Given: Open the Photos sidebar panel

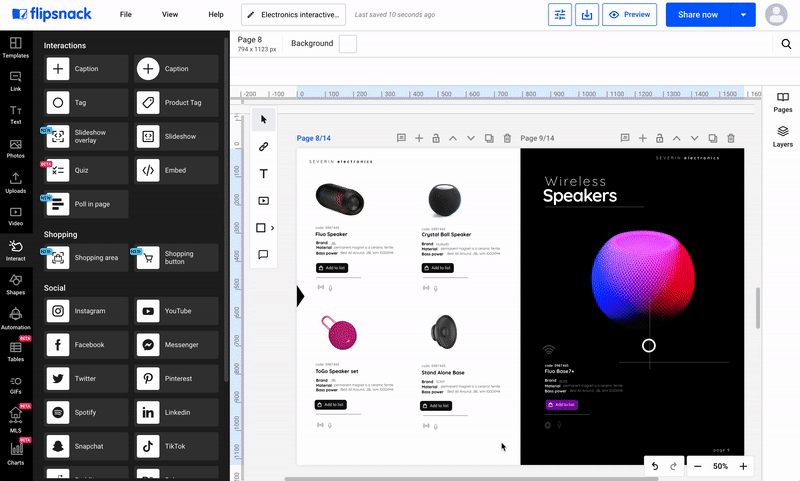Looking at the screenshot, I should (16, 148).
